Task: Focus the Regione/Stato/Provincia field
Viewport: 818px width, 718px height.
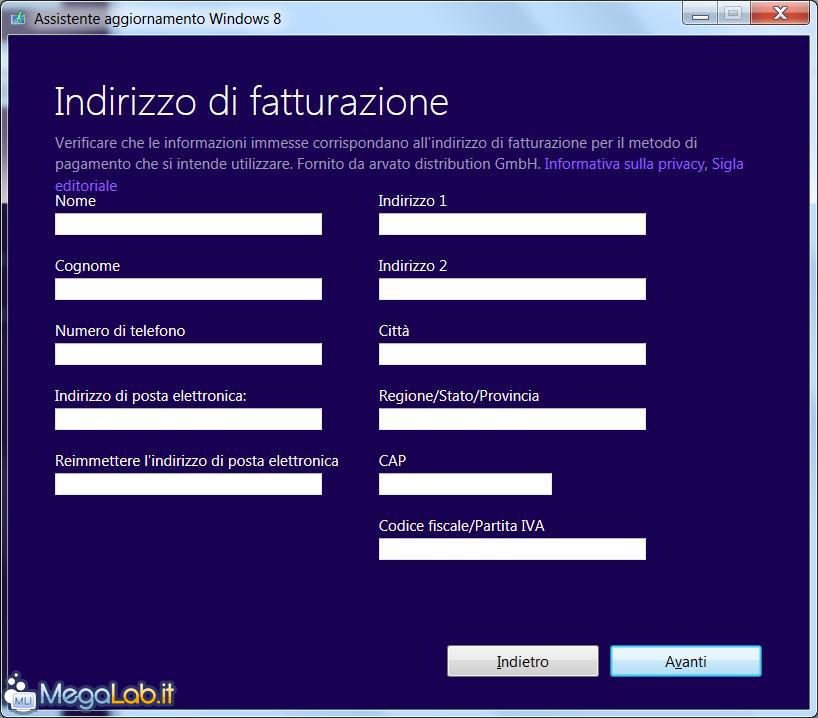Action: [512, 419]
